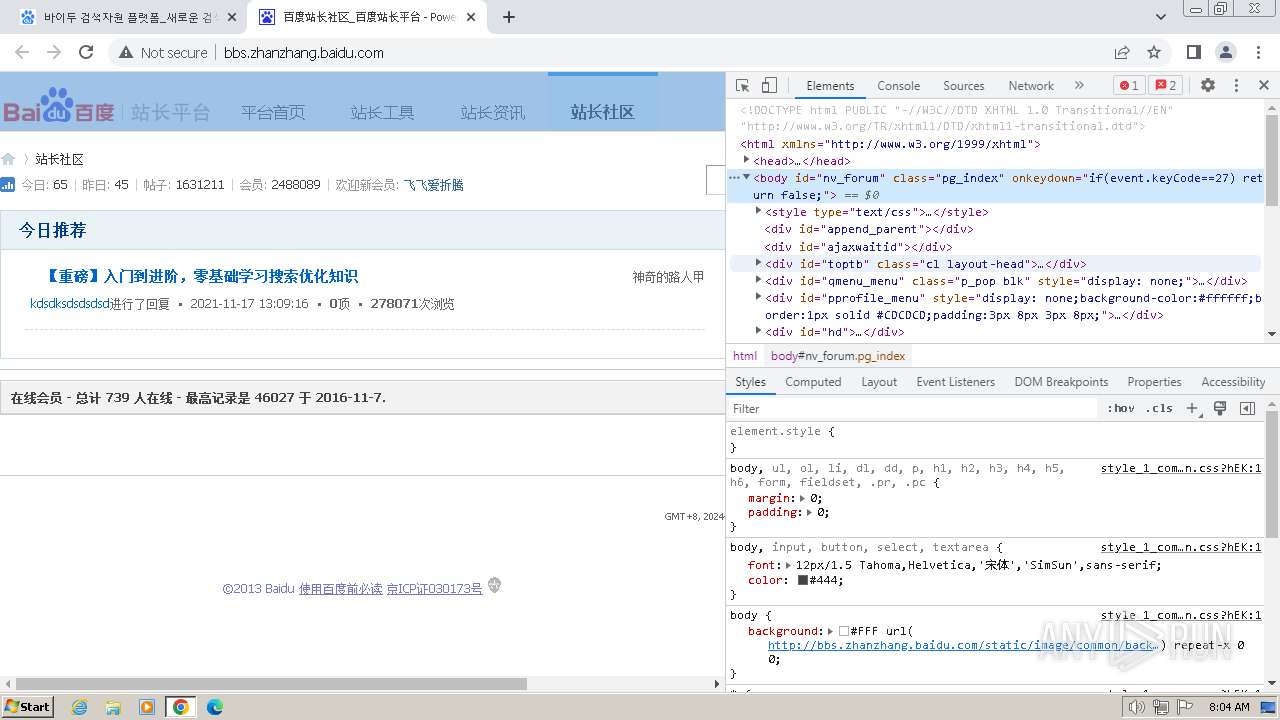Click the shield icon next to the ICP number
Image resolution: width=1280 pixels, height=720 pixels.
(494, 586)
